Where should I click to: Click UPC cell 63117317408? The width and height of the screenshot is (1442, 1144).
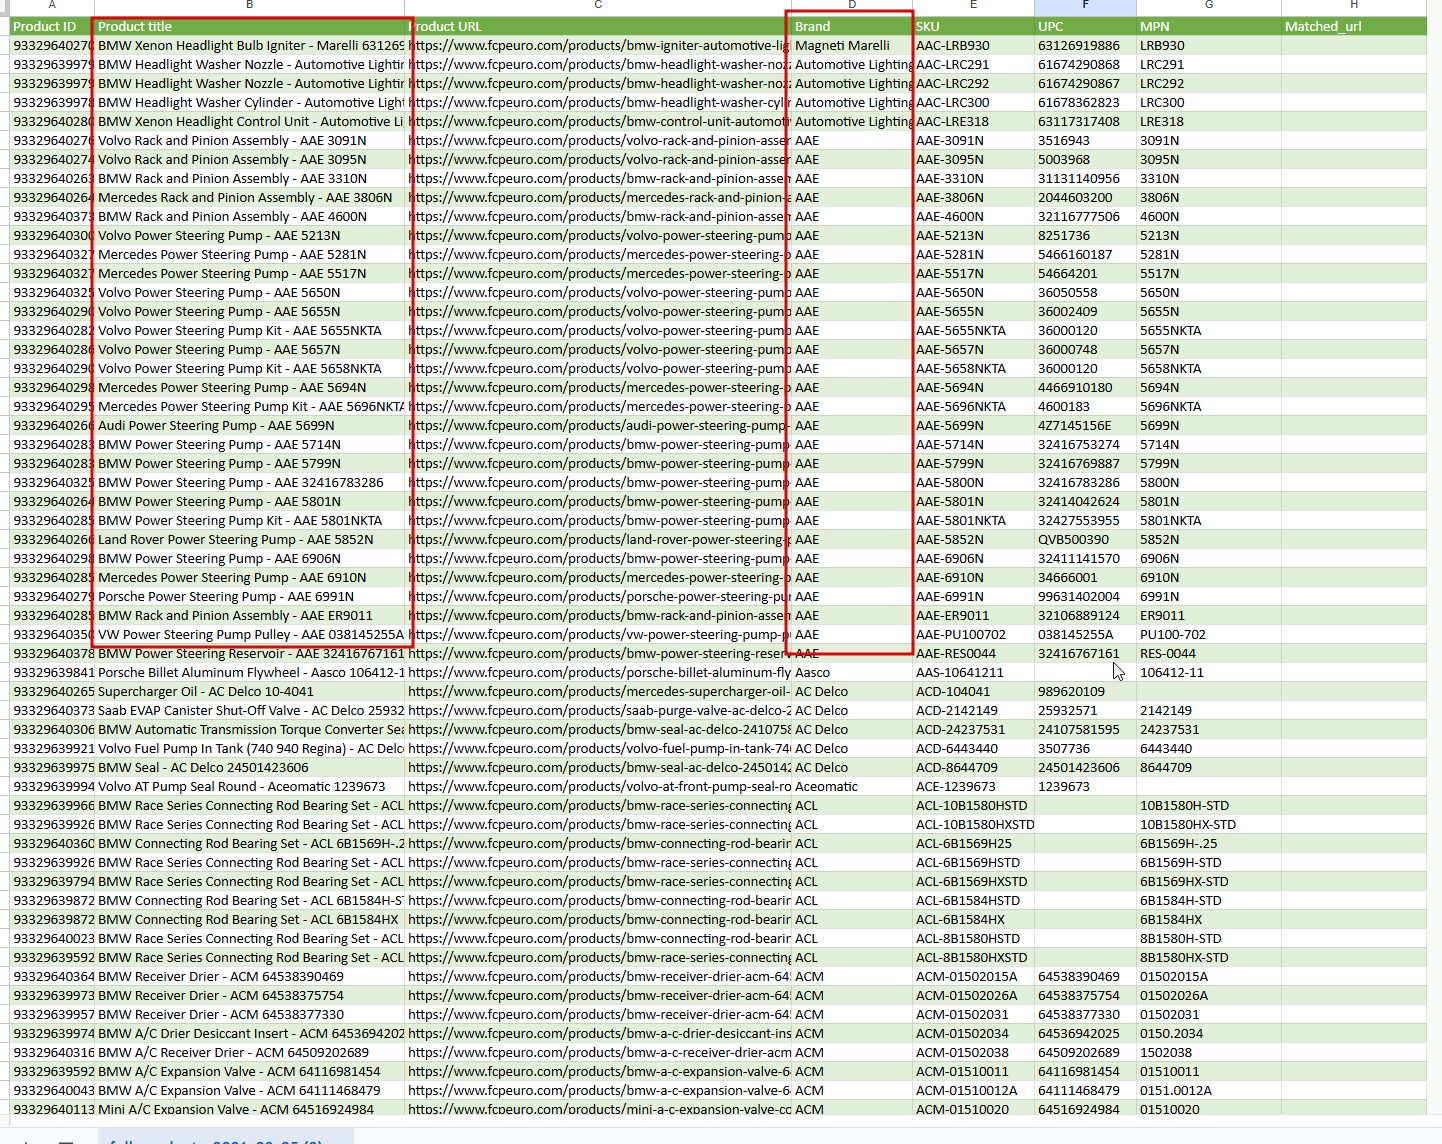pyautogui.click(x=1085, y=121)
